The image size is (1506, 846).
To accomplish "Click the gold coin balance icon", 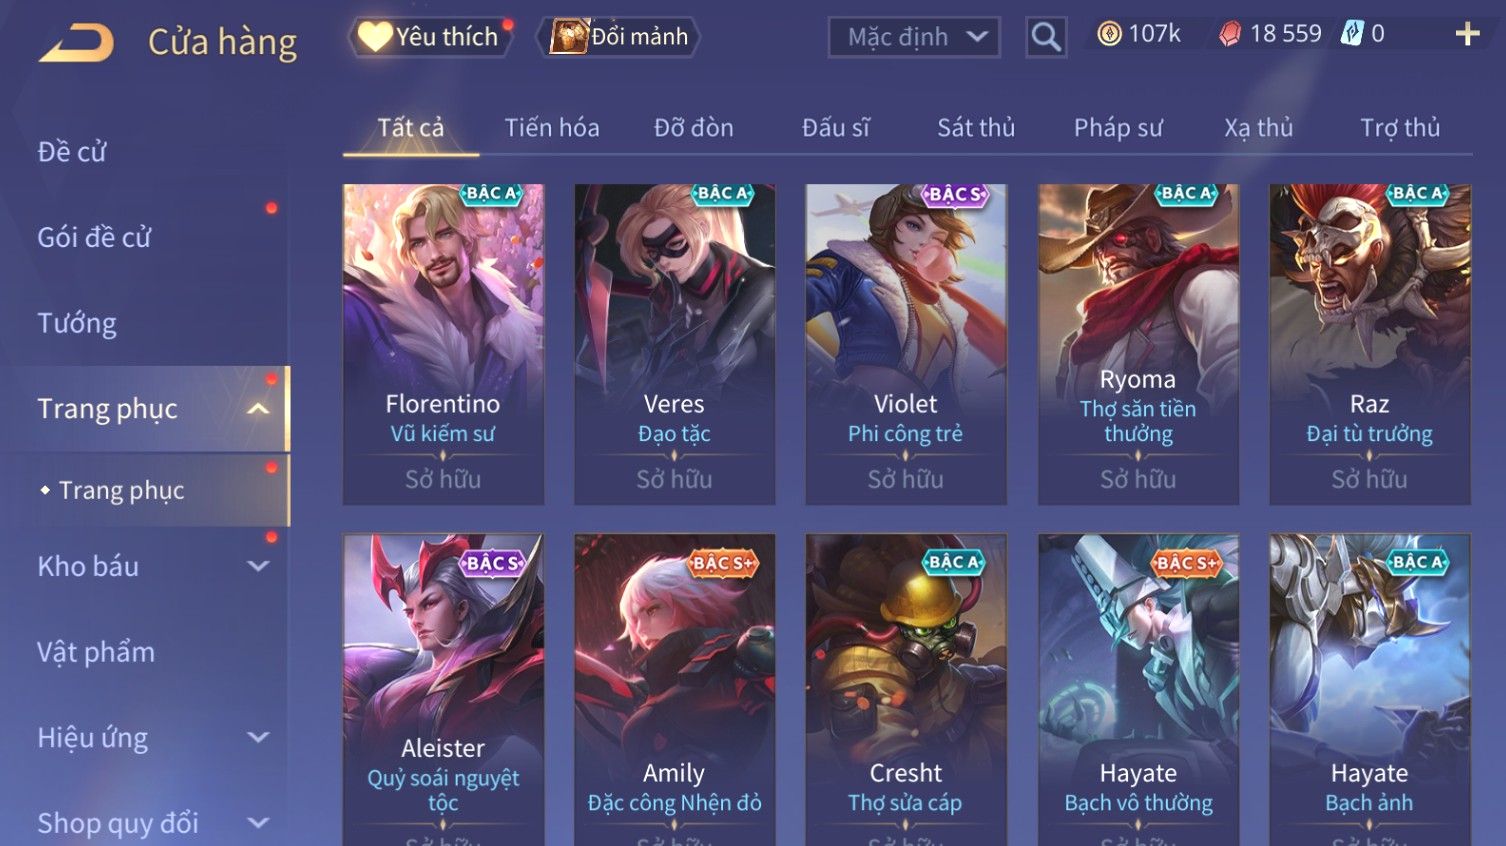I will (x=1109, y=34).
